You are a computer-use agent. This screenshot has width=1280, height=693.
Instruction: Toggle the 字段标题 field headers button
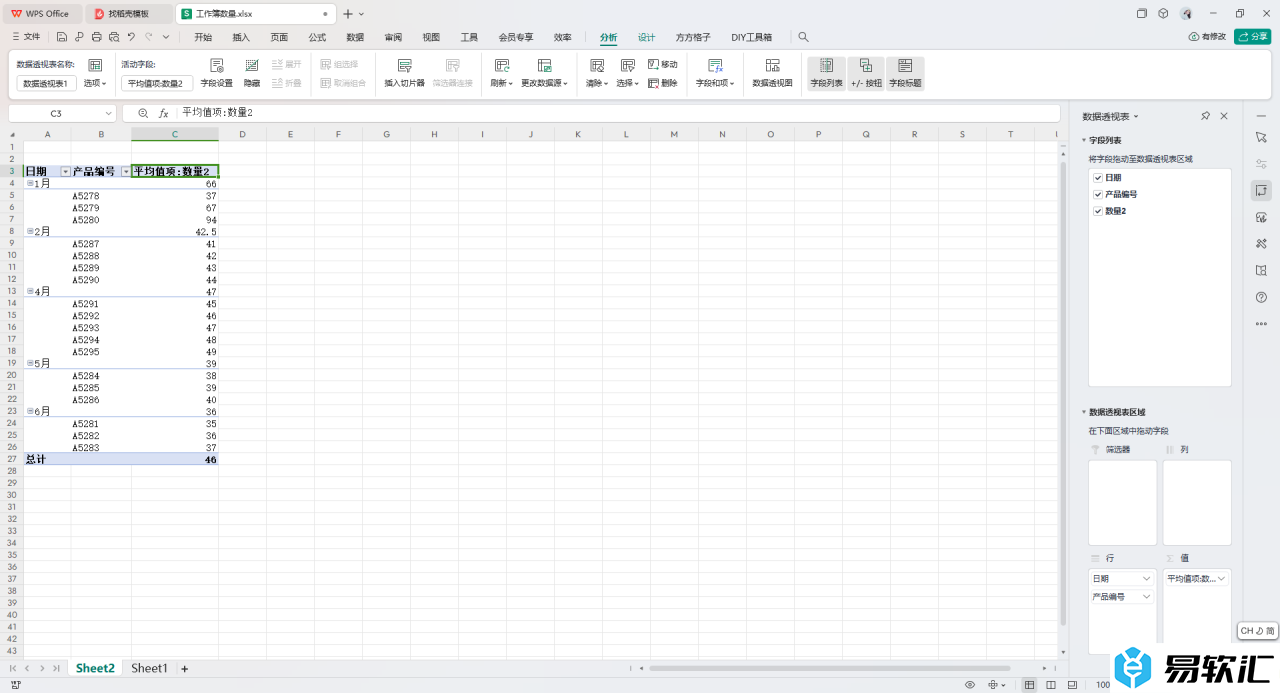tap(905, 72)
